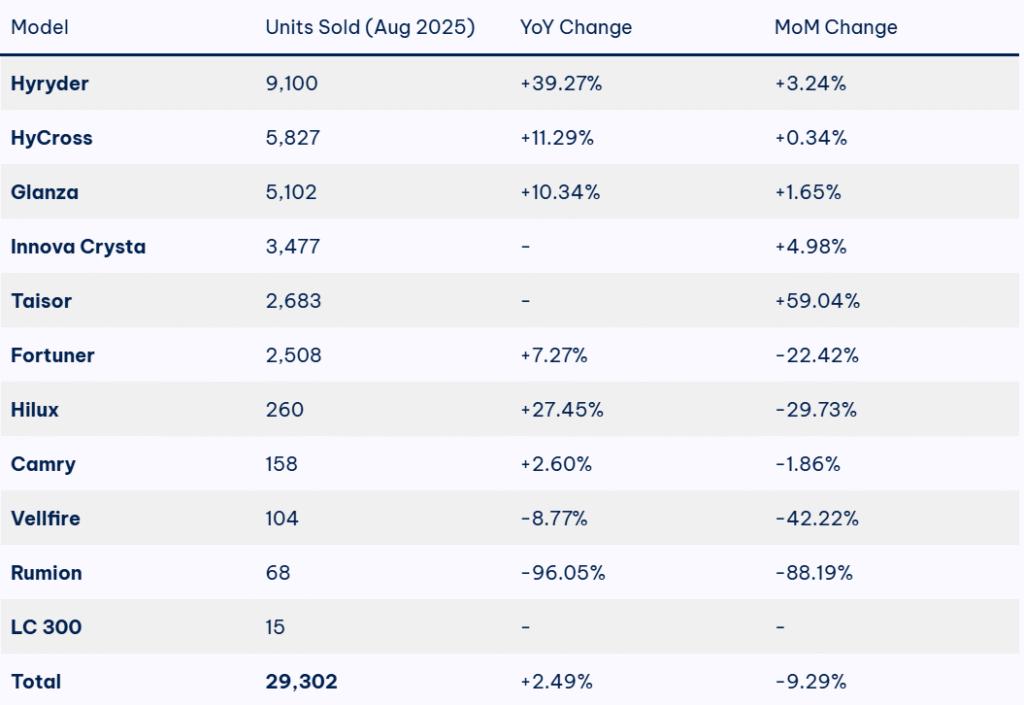Click the Glanza units value 5,102
1024x705 pixels.
(292, 192)
